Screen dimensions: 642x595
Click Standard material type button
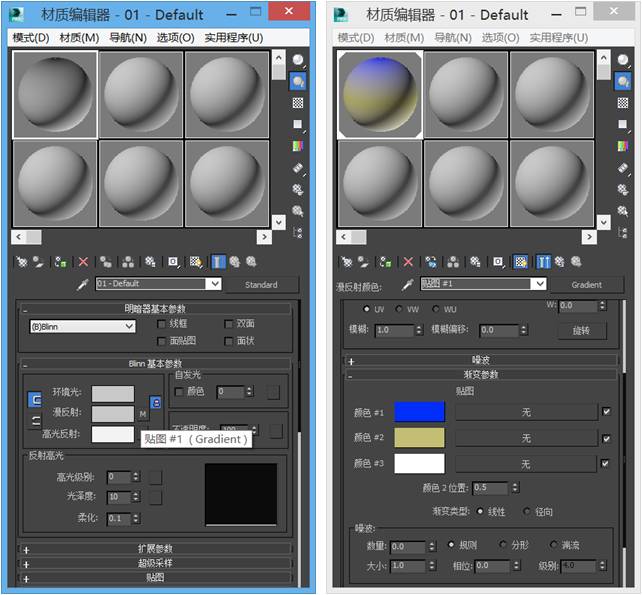[x=261, y=285]
